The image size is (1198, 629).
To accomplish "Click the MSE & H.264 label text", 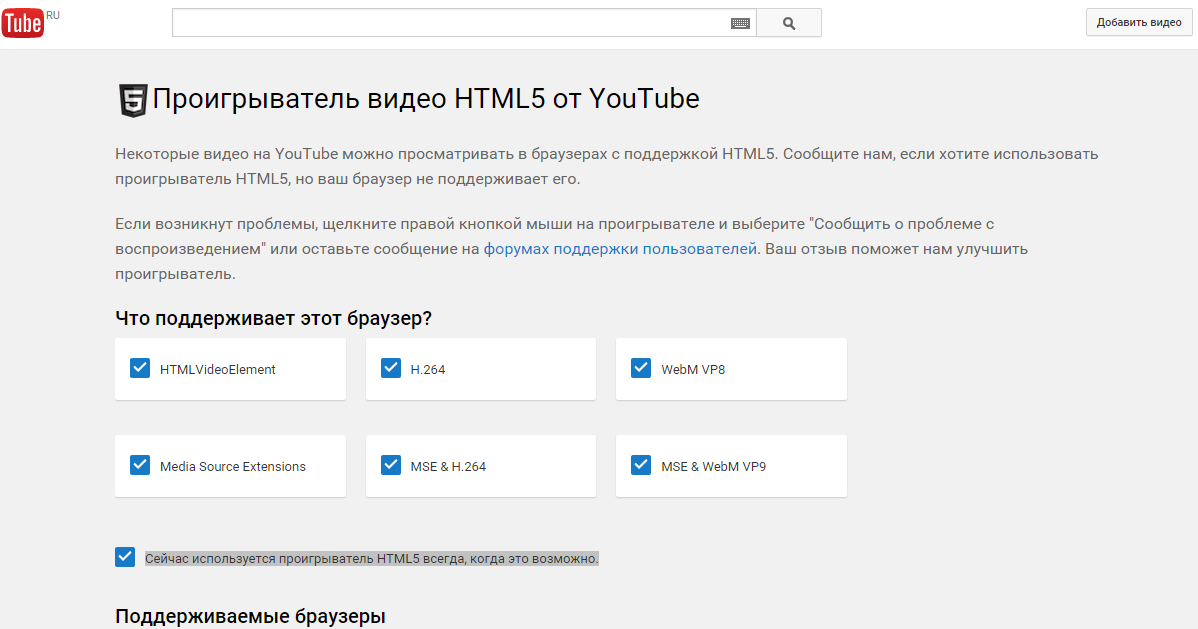I will click(x=448, y=467).
